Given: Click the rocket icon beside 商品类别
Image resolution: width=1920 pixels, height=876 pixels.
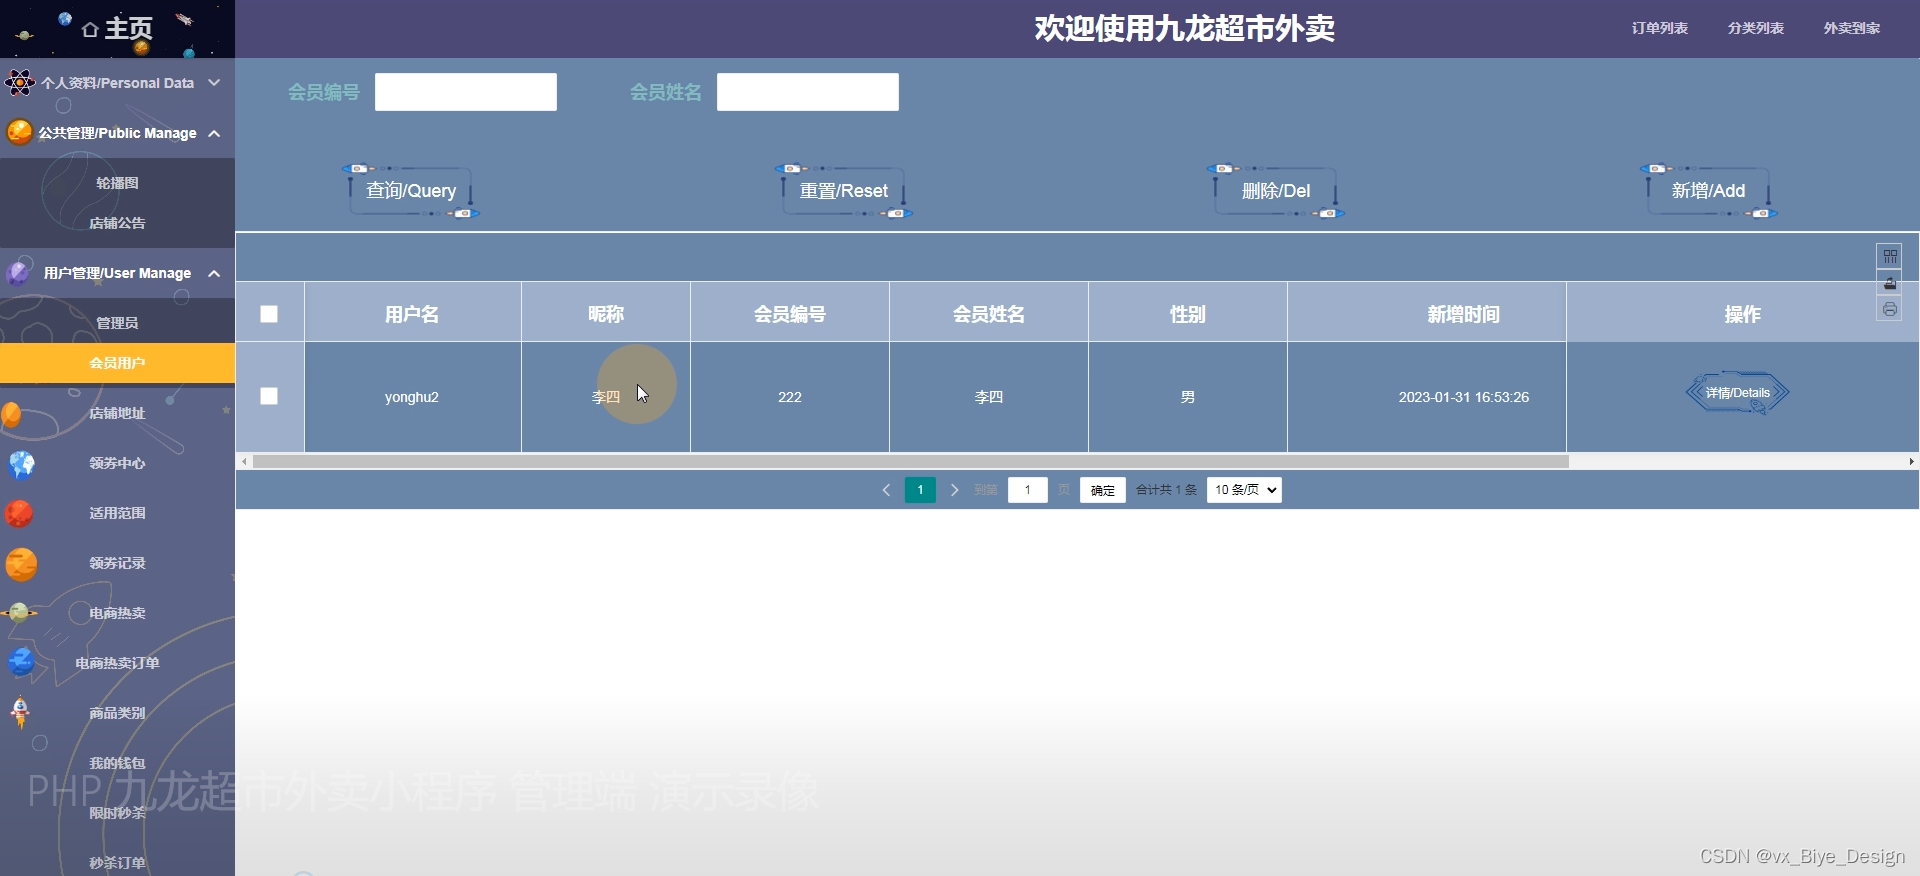Looking at the screenshot, I should (20, 712).
